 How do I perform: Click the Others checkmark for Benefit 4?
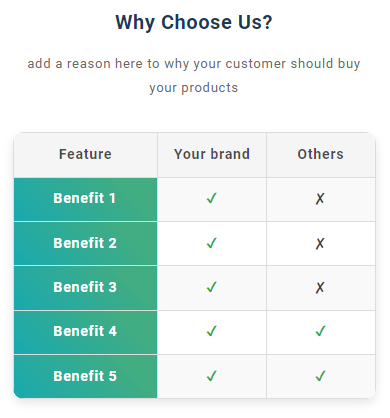tap(320, 331)
